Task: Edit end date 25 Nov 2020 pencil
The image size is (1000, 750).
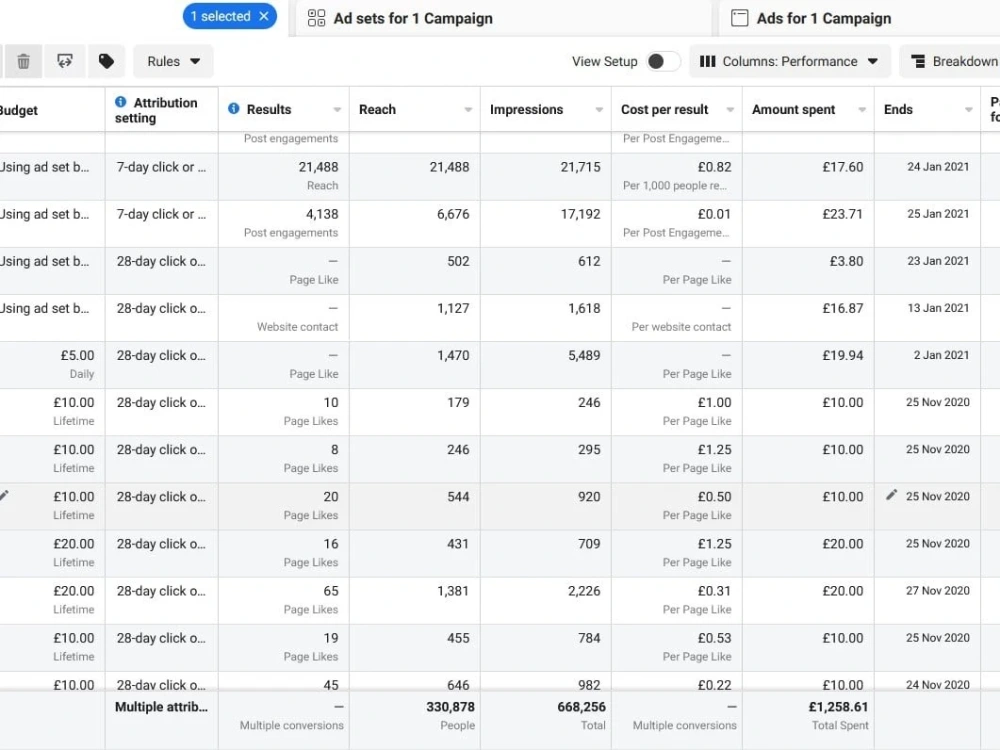Action: 892,495
